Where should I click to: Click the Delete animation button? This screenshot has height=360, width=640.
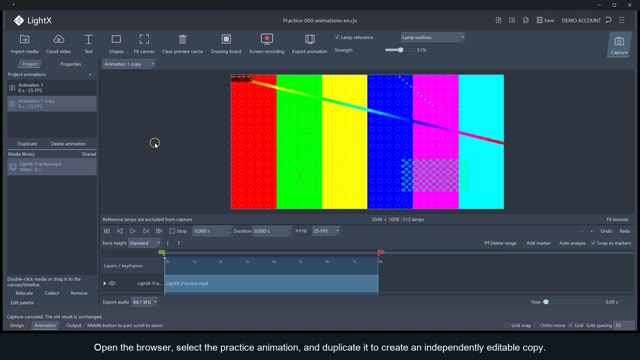[x=68, y=144]
